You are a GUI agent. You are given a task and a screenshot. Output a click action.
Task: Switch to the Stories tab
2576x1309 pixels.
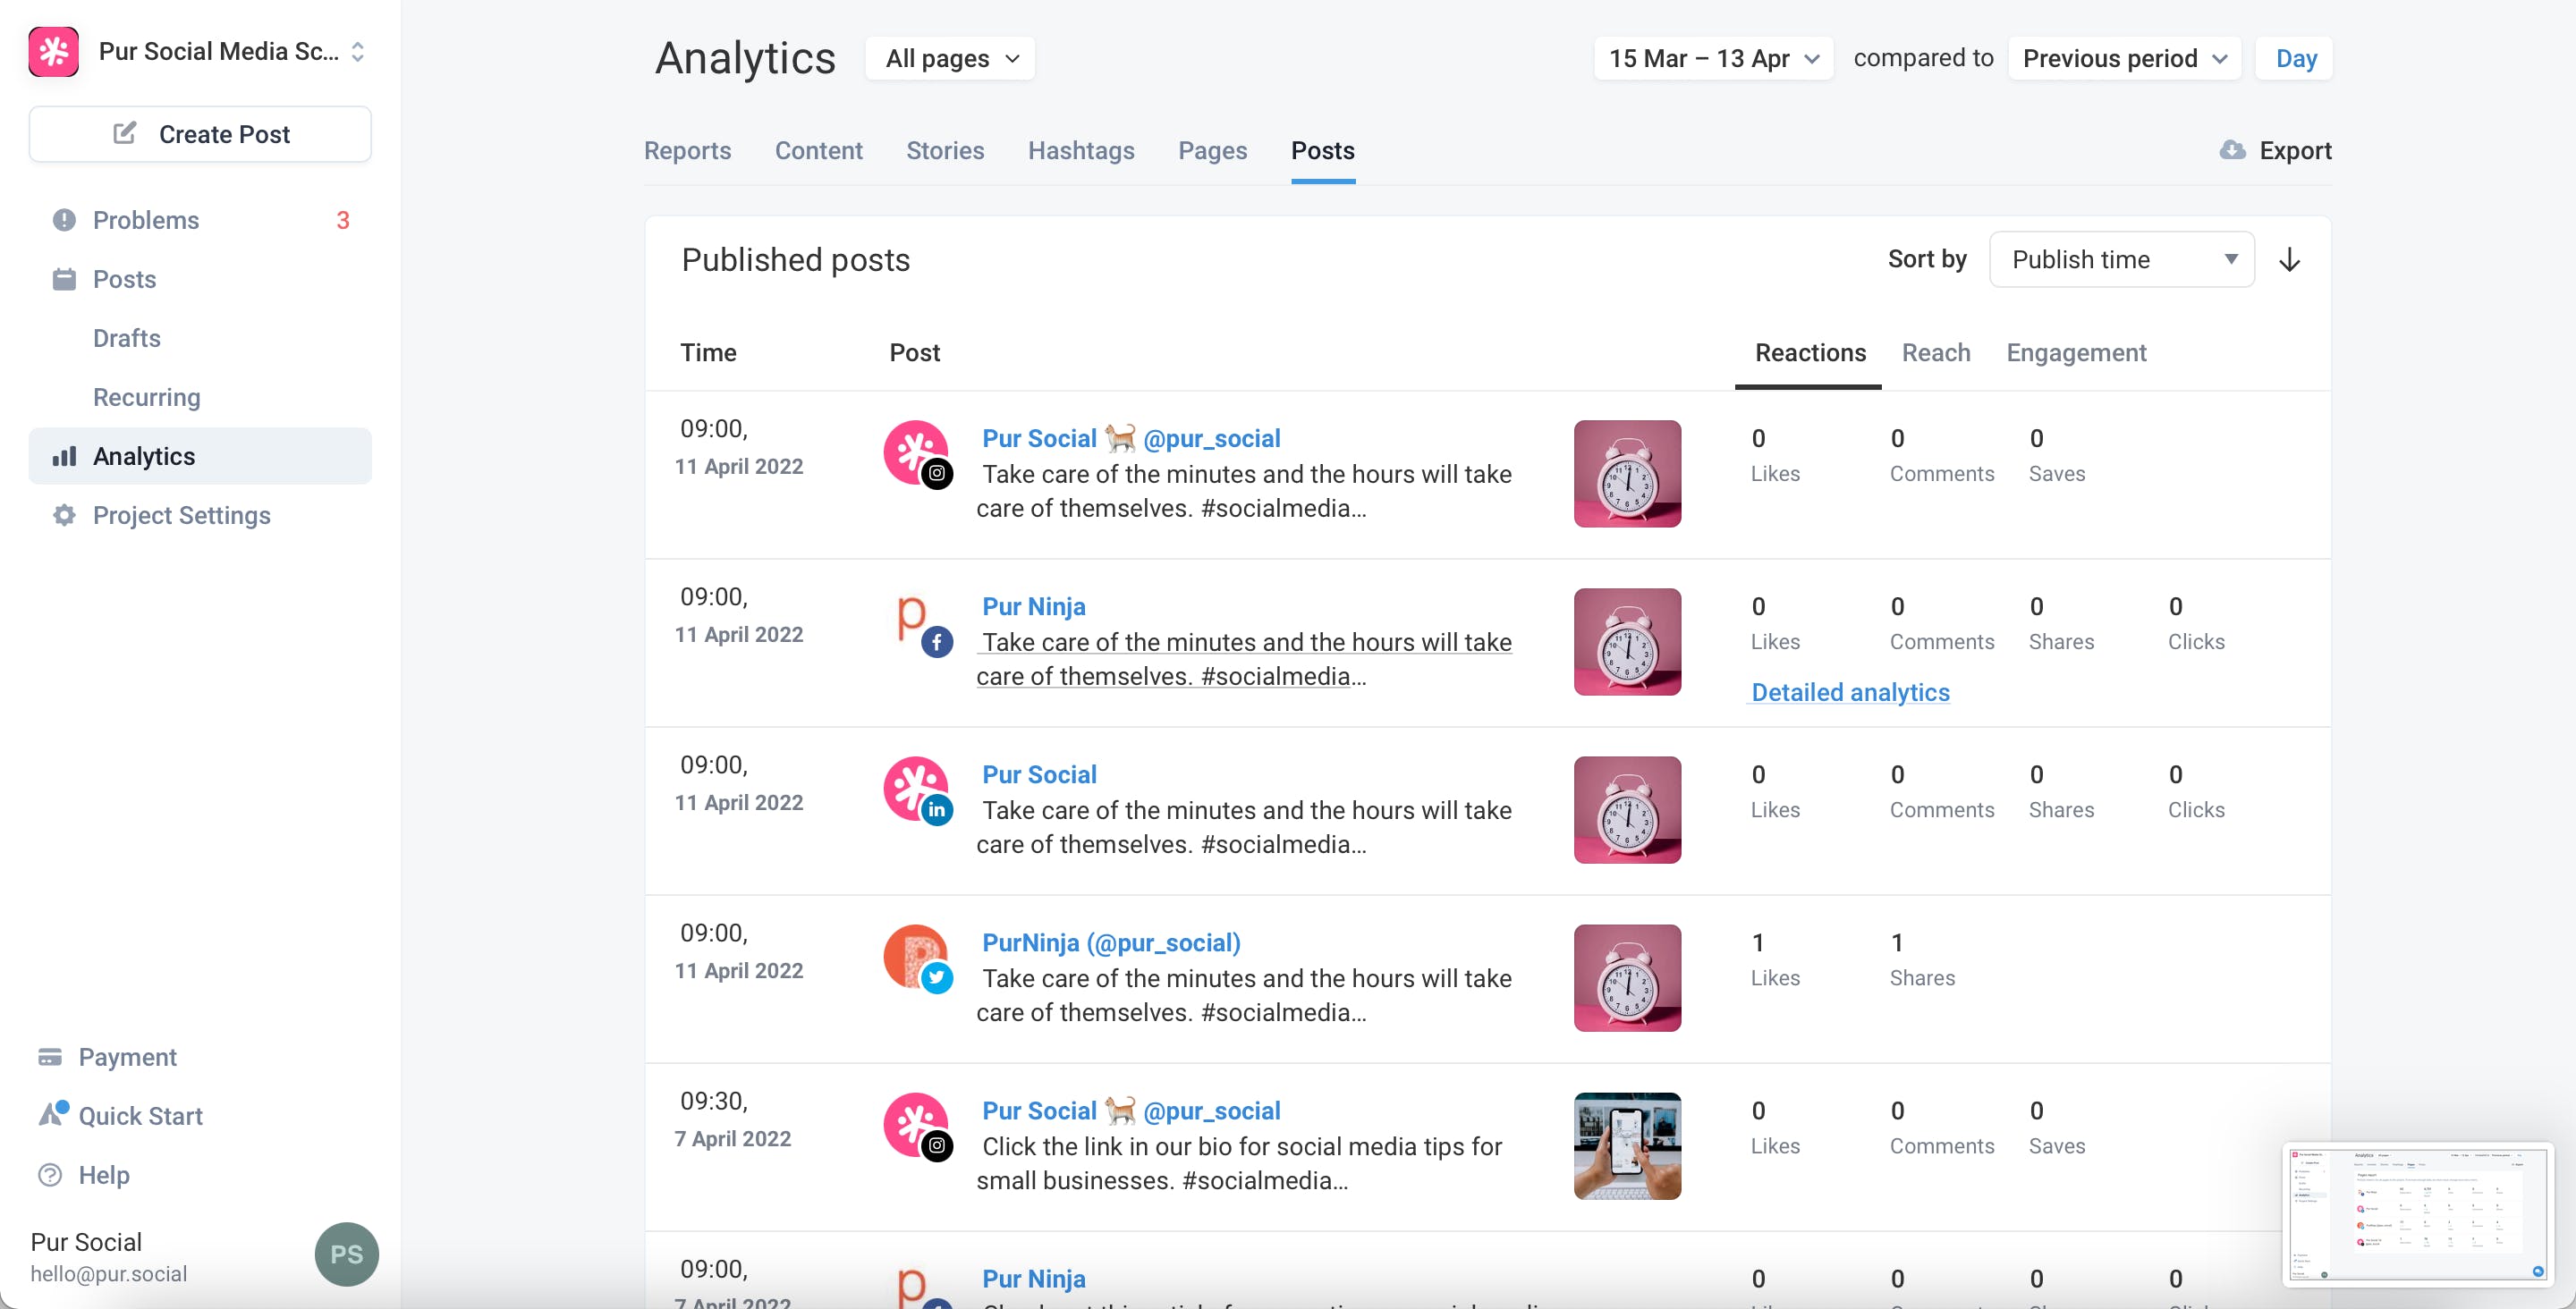click(945, 150)
